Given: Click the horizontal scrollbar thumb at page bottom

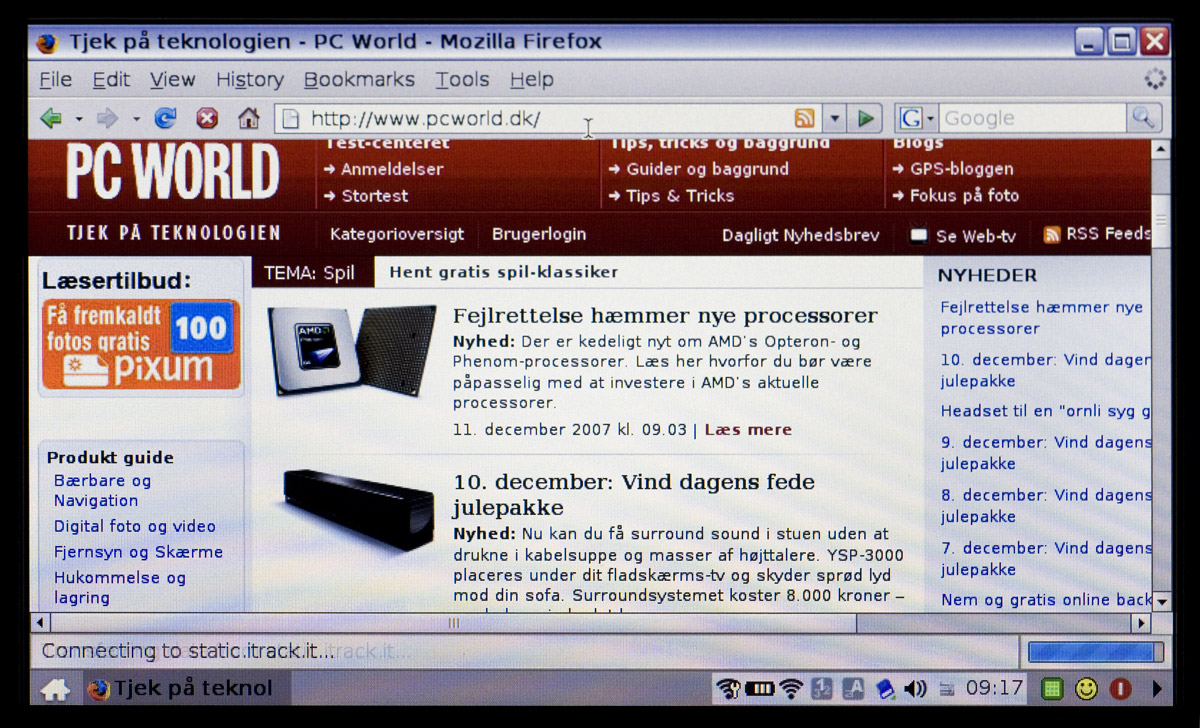Looking at the screenshot, I should (x=453, y=623).
